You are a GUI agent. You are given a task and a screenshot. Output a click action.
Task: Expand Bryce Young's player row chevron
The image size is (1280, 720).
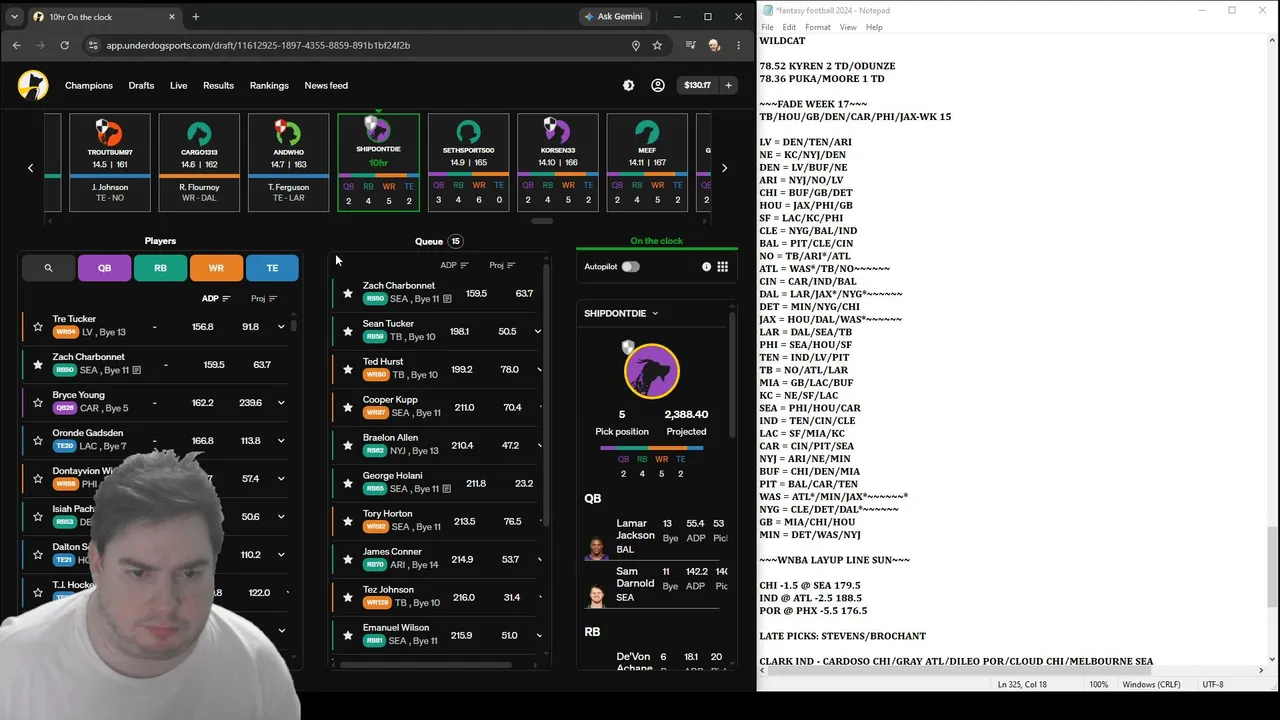click(x=281, y=402)
